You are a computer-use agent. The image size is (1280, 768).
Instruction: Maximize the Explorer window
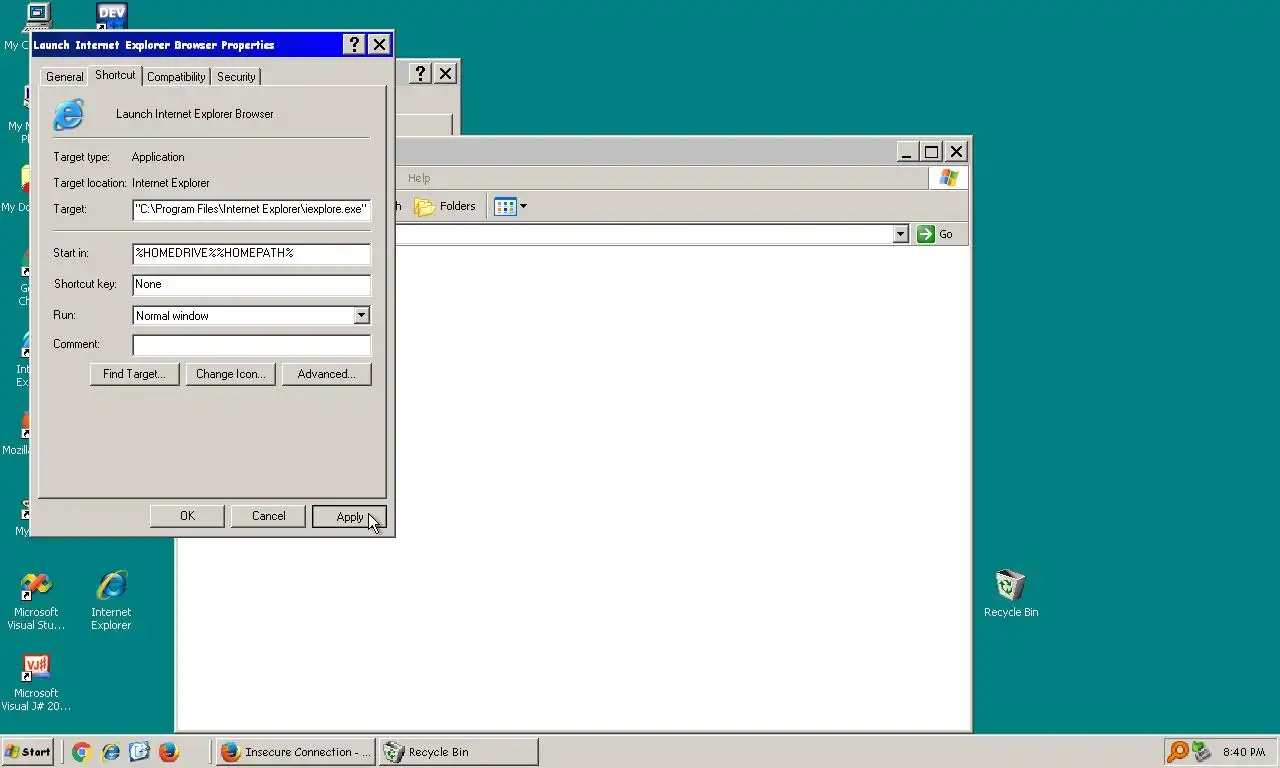[931, 151]
